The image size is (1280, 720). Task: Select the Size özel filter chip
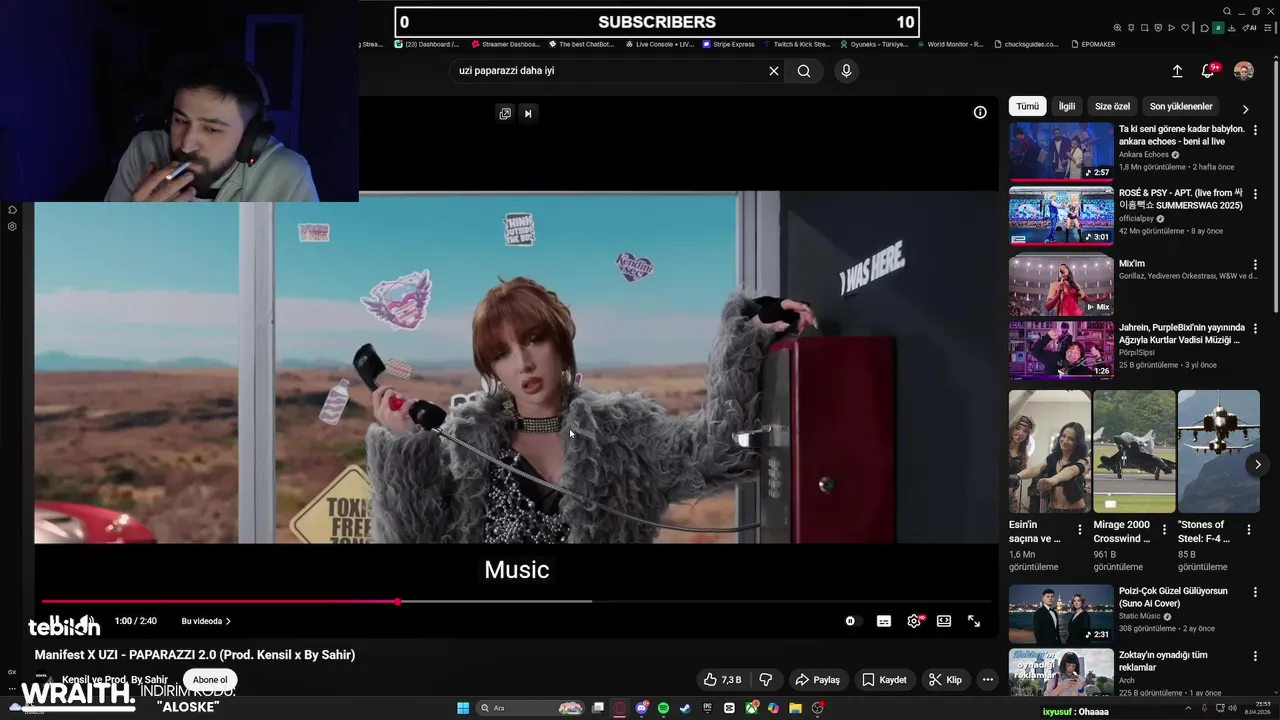pos(1112,106)
